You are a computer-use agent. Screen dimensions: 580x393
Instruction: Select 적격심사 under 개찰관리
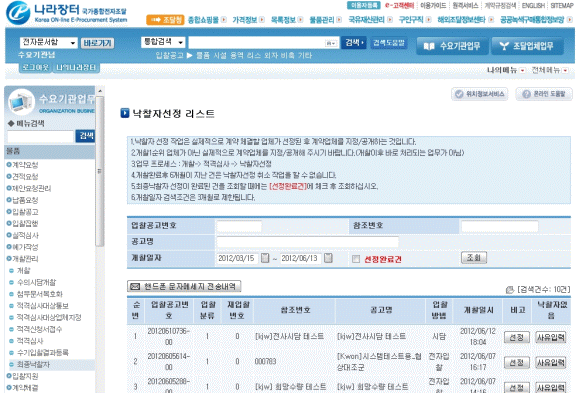[x=30, y=341]
